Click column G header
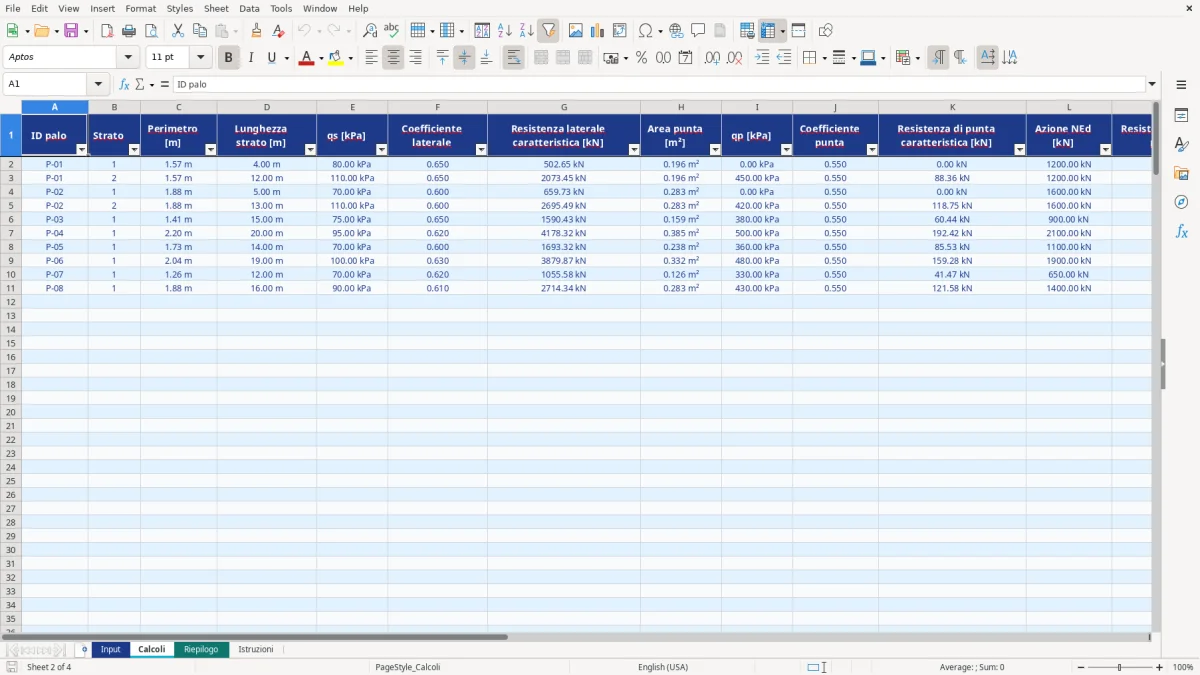Viewport: 1200px width, 675px height. coord(564,107)
